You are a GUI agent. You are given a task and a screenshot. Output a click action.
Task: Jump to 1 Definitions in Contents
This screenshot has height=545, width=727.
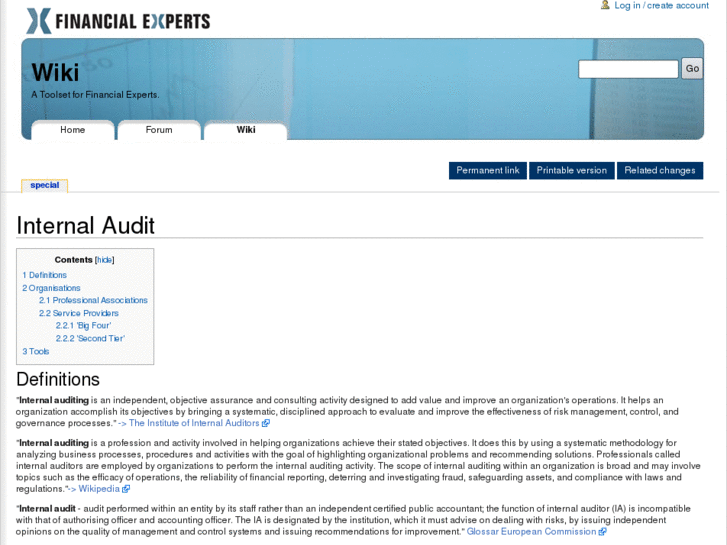click(x=45, y=275)
